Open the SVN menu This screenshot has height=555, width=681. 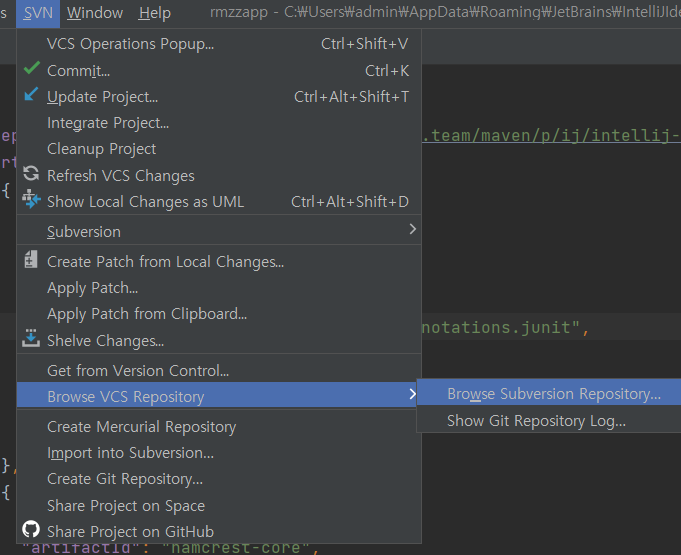click(38, 13)
